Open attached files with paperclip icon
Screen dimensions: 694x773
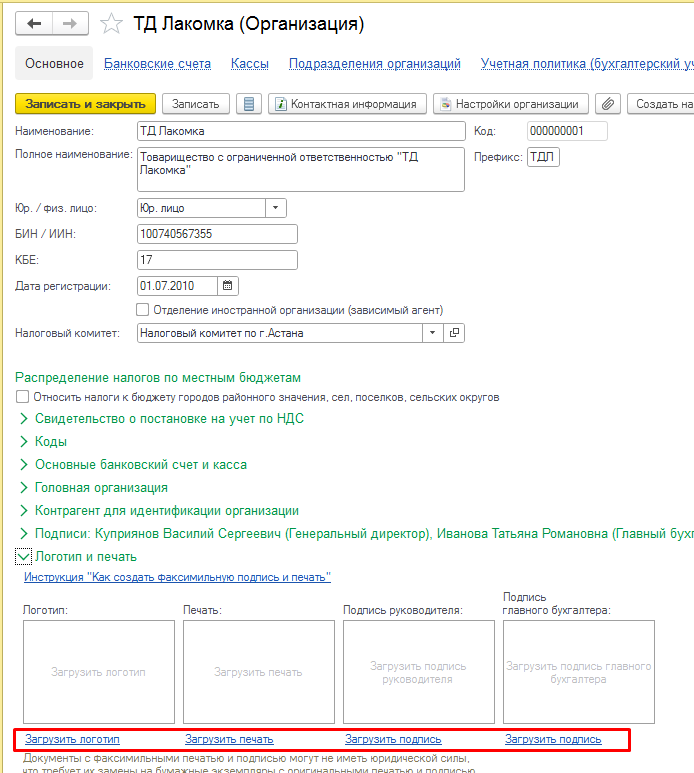pos(607,104)
